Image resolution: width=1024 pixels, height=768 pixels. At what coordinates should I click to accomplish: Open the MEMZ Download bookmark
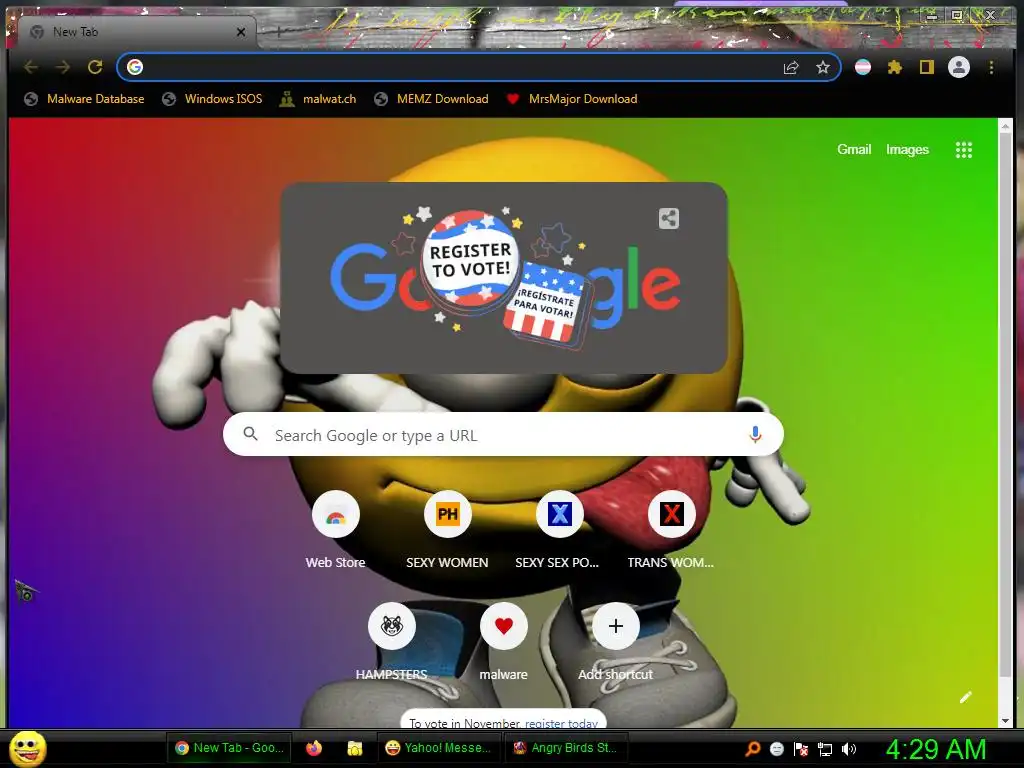coord(432,99)
